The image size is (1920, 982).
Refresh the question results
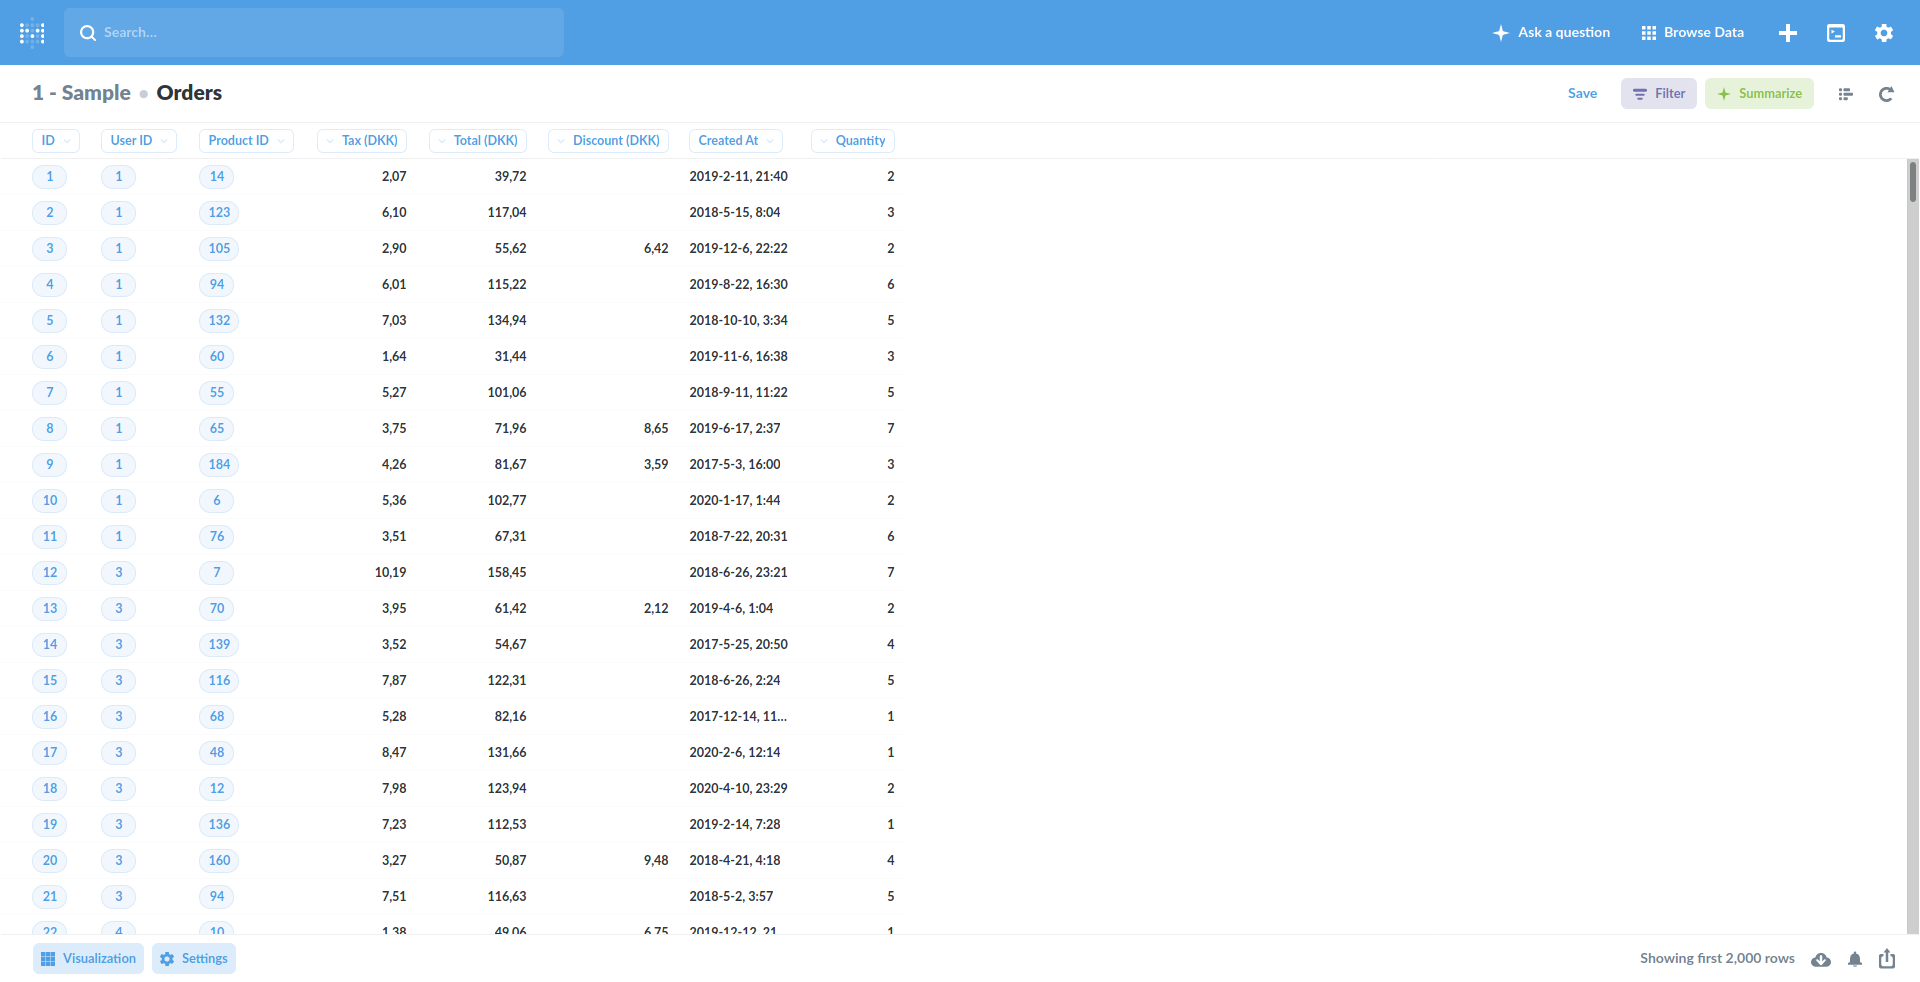point(1886,93)
